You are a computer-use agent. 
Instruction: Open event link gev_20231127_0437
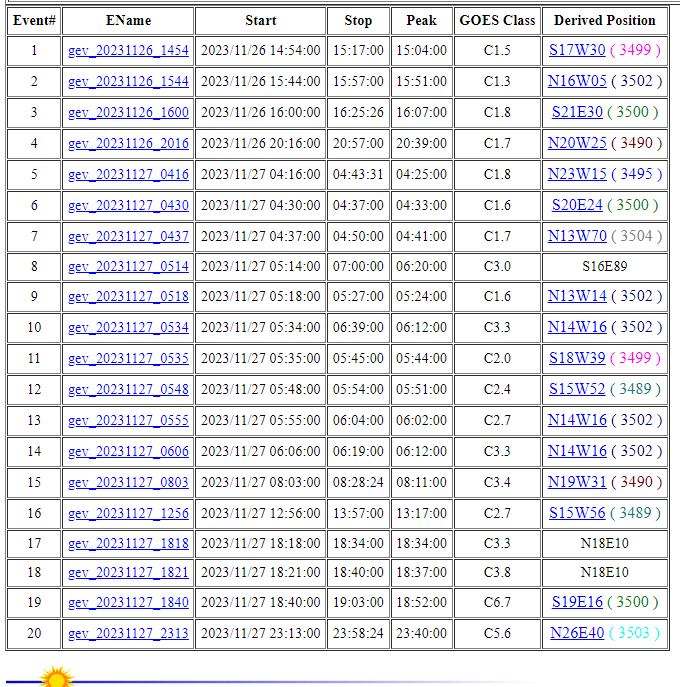tap(128, 237)
